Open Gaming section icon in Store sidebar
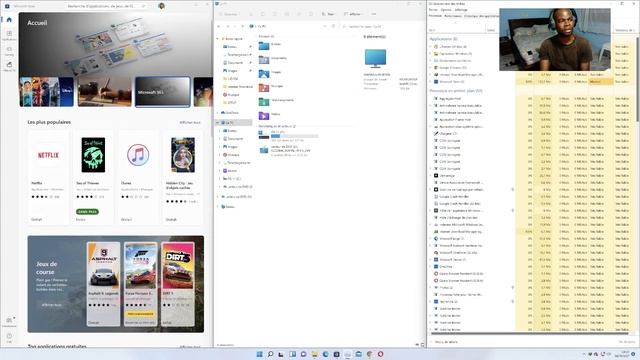 [x=9, y=51]
